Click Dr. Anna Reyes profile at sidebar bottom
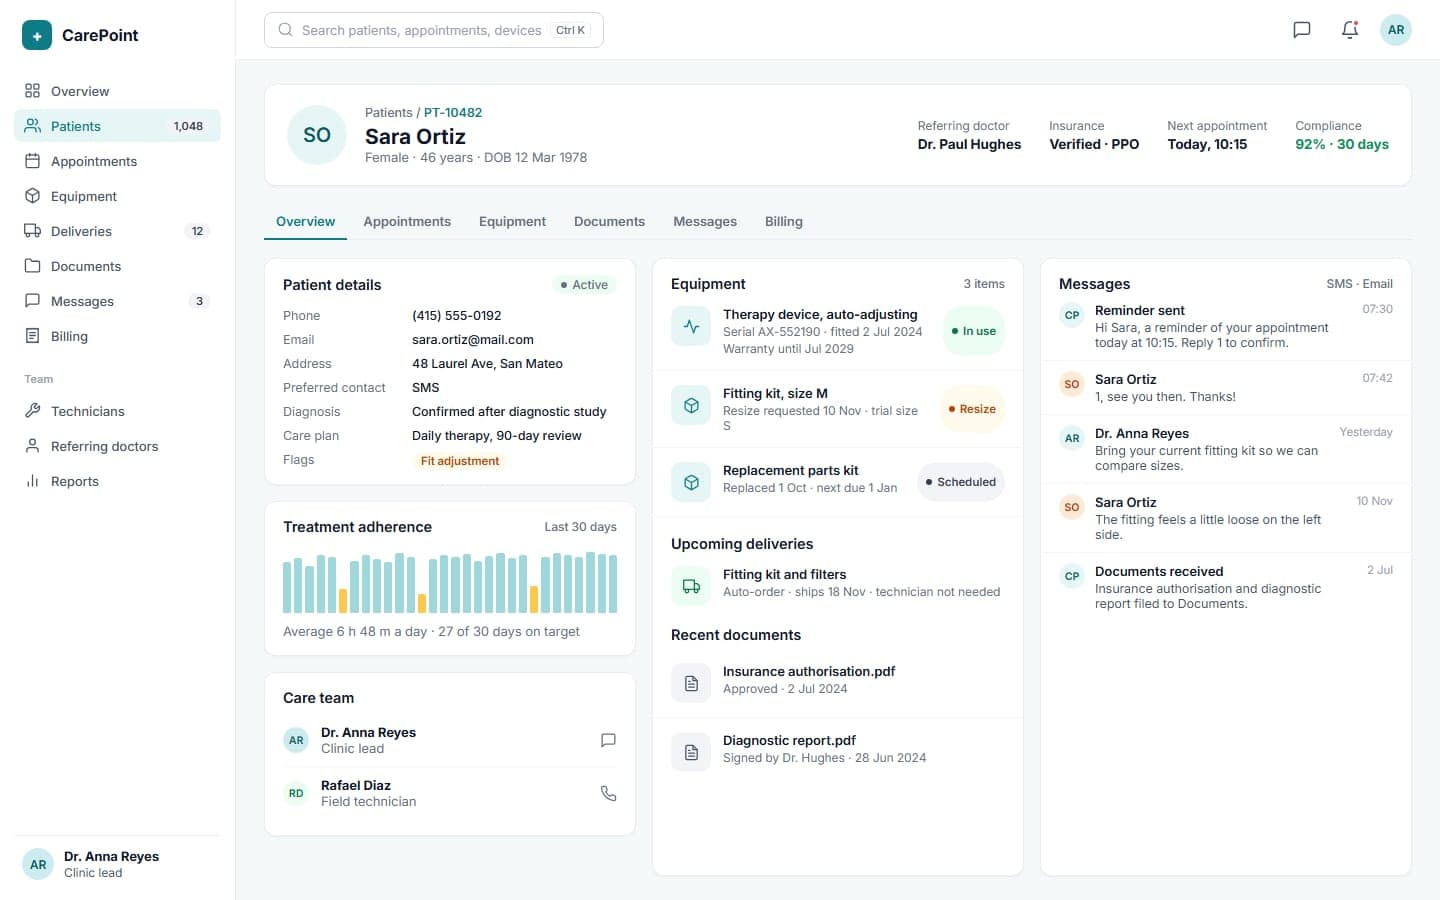The height and width of the screenshot is (900, 1440). (x=118, y=864)
